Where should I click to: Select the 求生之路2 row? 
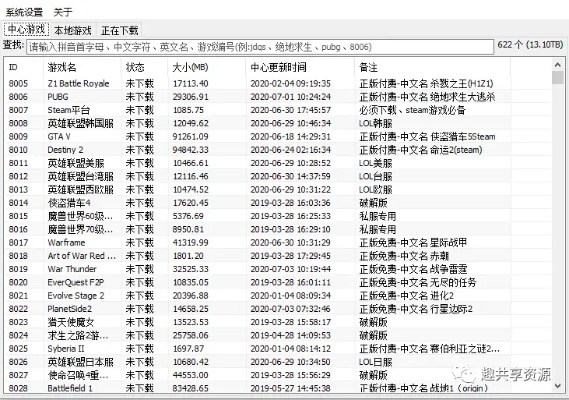pos(278,335)
